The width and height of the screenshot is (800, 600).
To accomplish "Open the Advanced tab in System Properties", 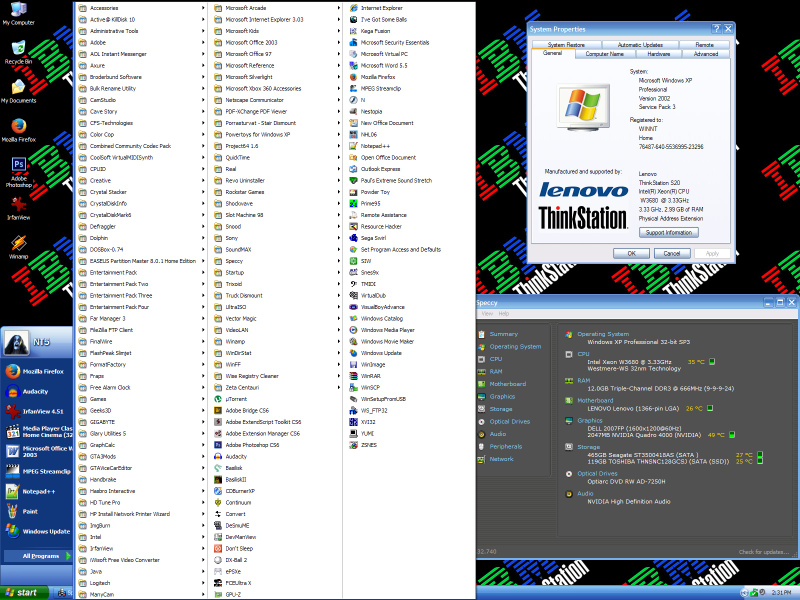I will pos(706,54).
